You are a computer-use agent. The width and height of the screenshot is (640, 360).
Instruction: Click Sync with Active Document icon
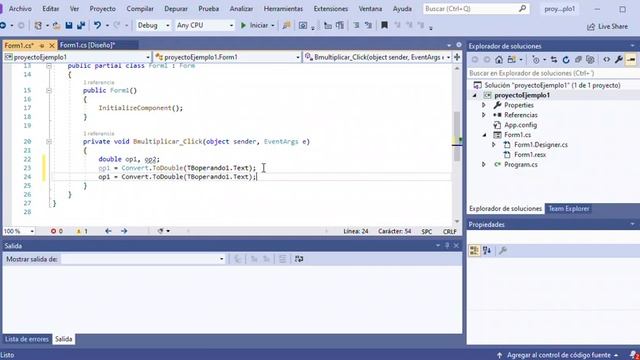click(x=553, y=60)
